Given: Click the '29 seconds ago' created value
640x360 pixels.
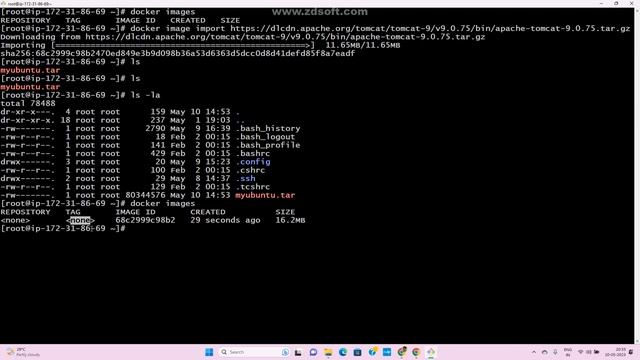Looking at the screenshot, I should pyautogui.click(x=225, y=220).
